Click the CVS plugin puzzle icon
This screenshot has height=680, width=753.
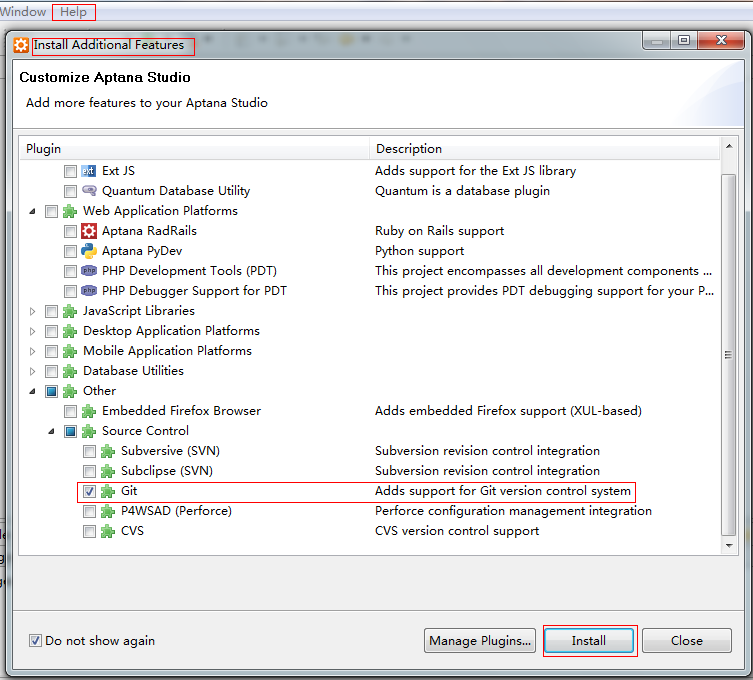[x=108, y=531]
